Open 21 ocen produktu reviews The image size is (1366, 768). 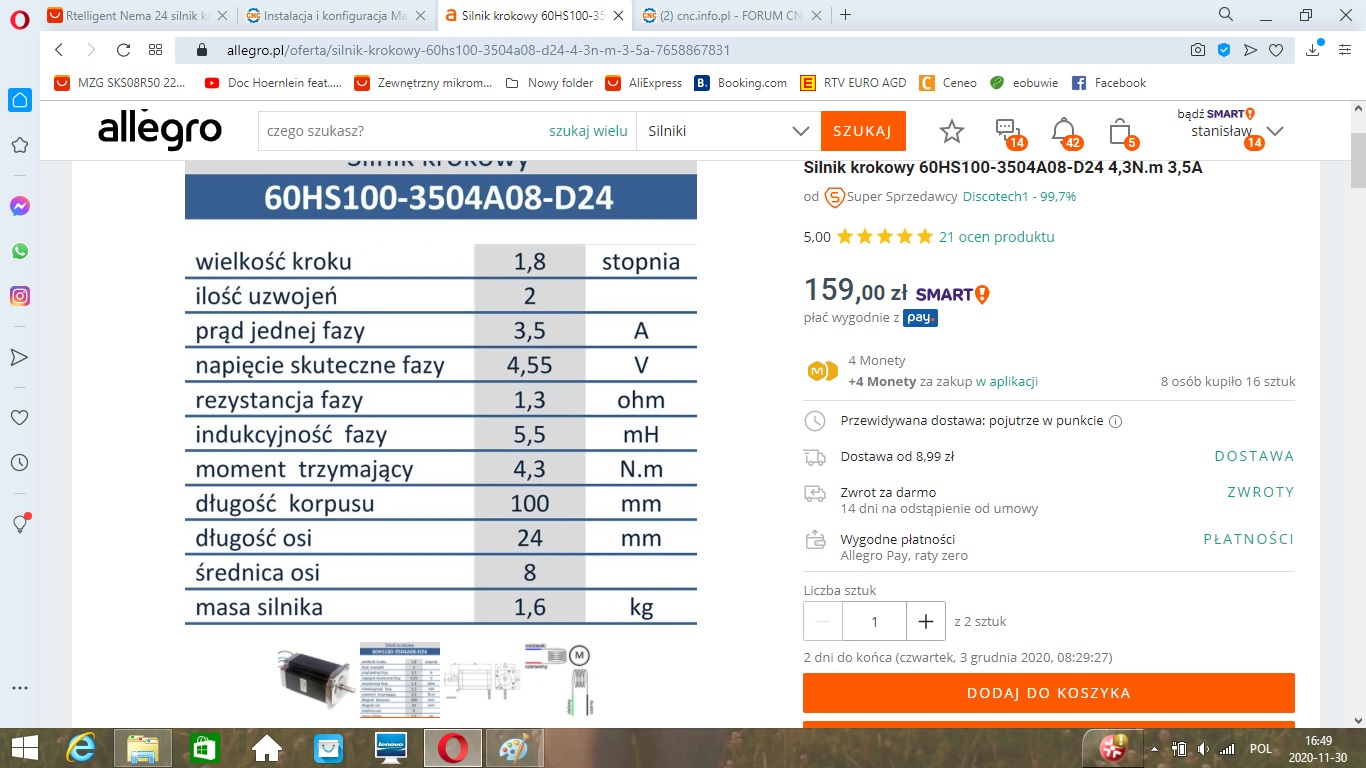point(997,237)
